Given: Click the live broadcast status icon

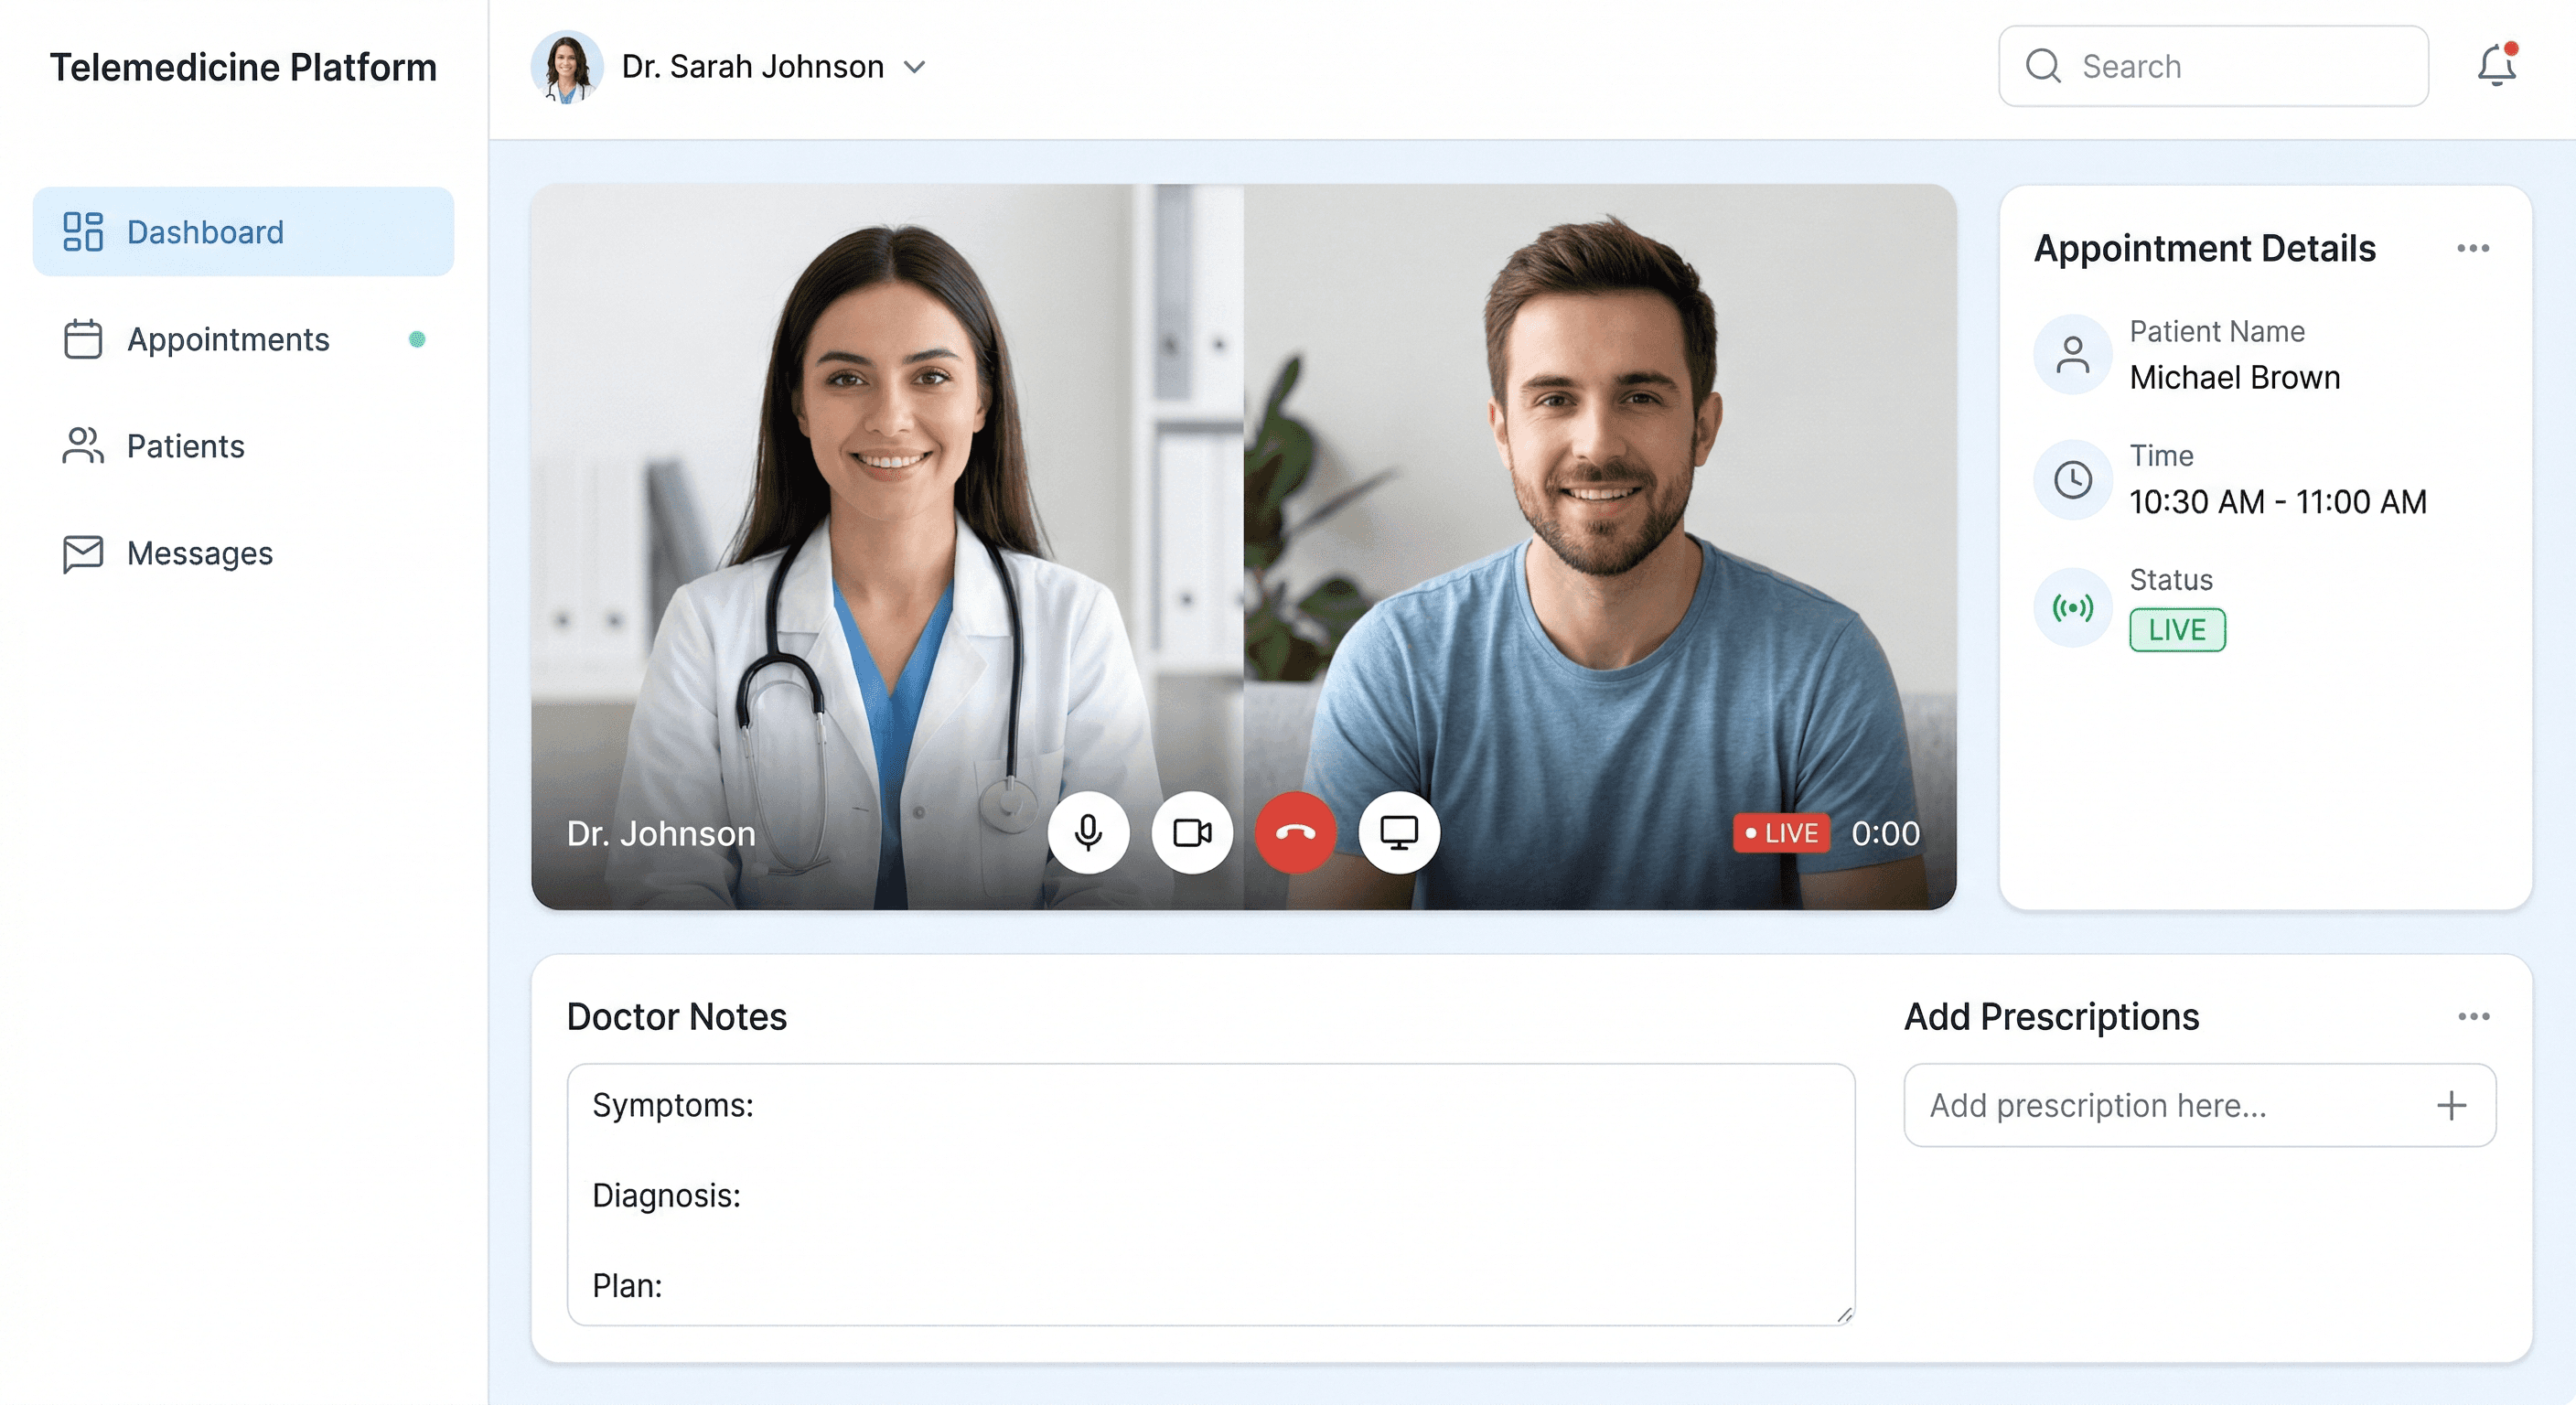Looking at the screenshot, I should (2073, 607).
